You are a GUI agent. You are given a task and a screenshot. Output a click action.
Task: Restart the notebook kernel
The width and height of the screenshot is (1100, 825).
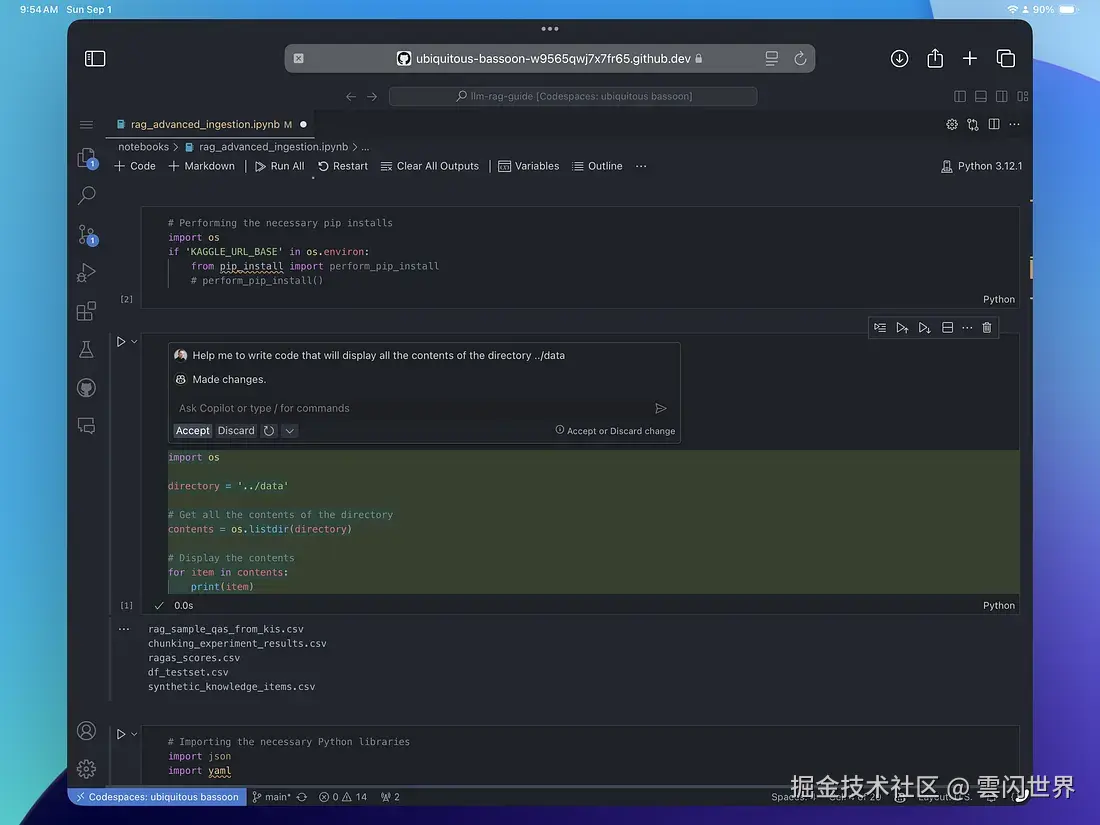[x=343, y=166]
